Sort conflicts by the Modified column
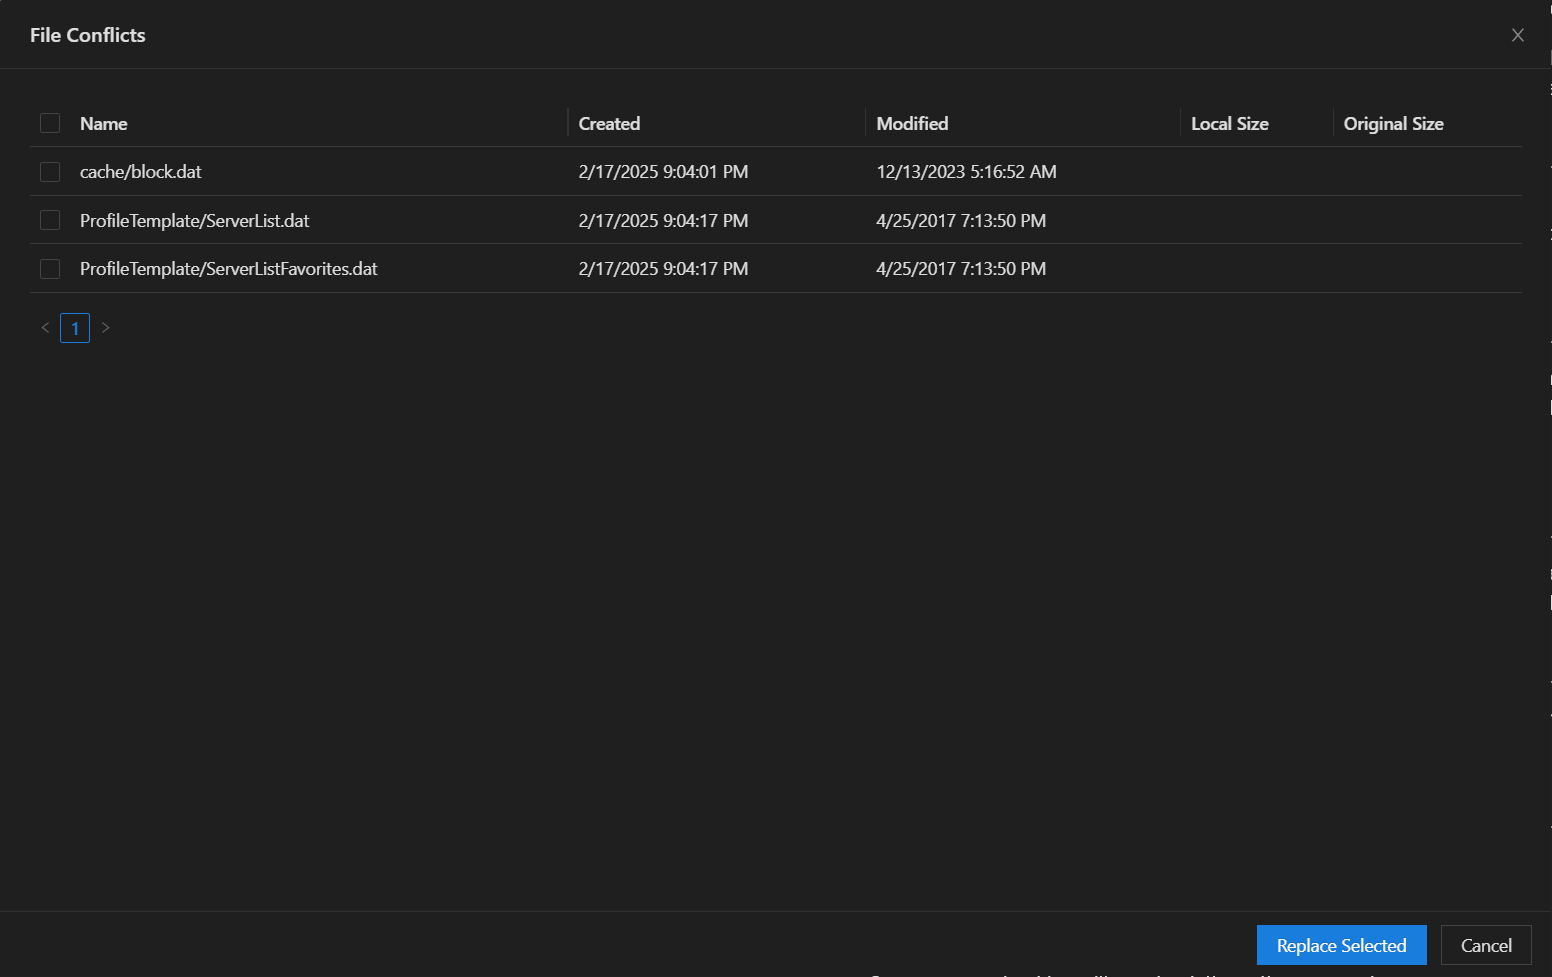Image resolution: width=1552 pixels, height=977 pixels. click(911, 123)
